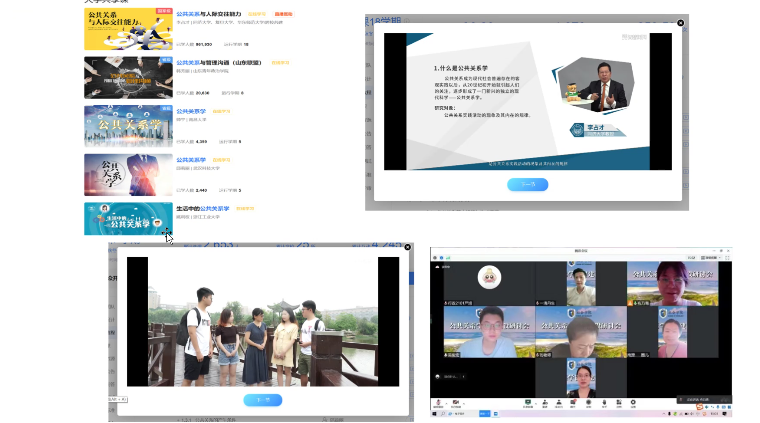The image size is (760, 423).
Task: Open the 公共关系与人际交往能力 course title link
Action: pyautogui.click(x=208, y=14)
